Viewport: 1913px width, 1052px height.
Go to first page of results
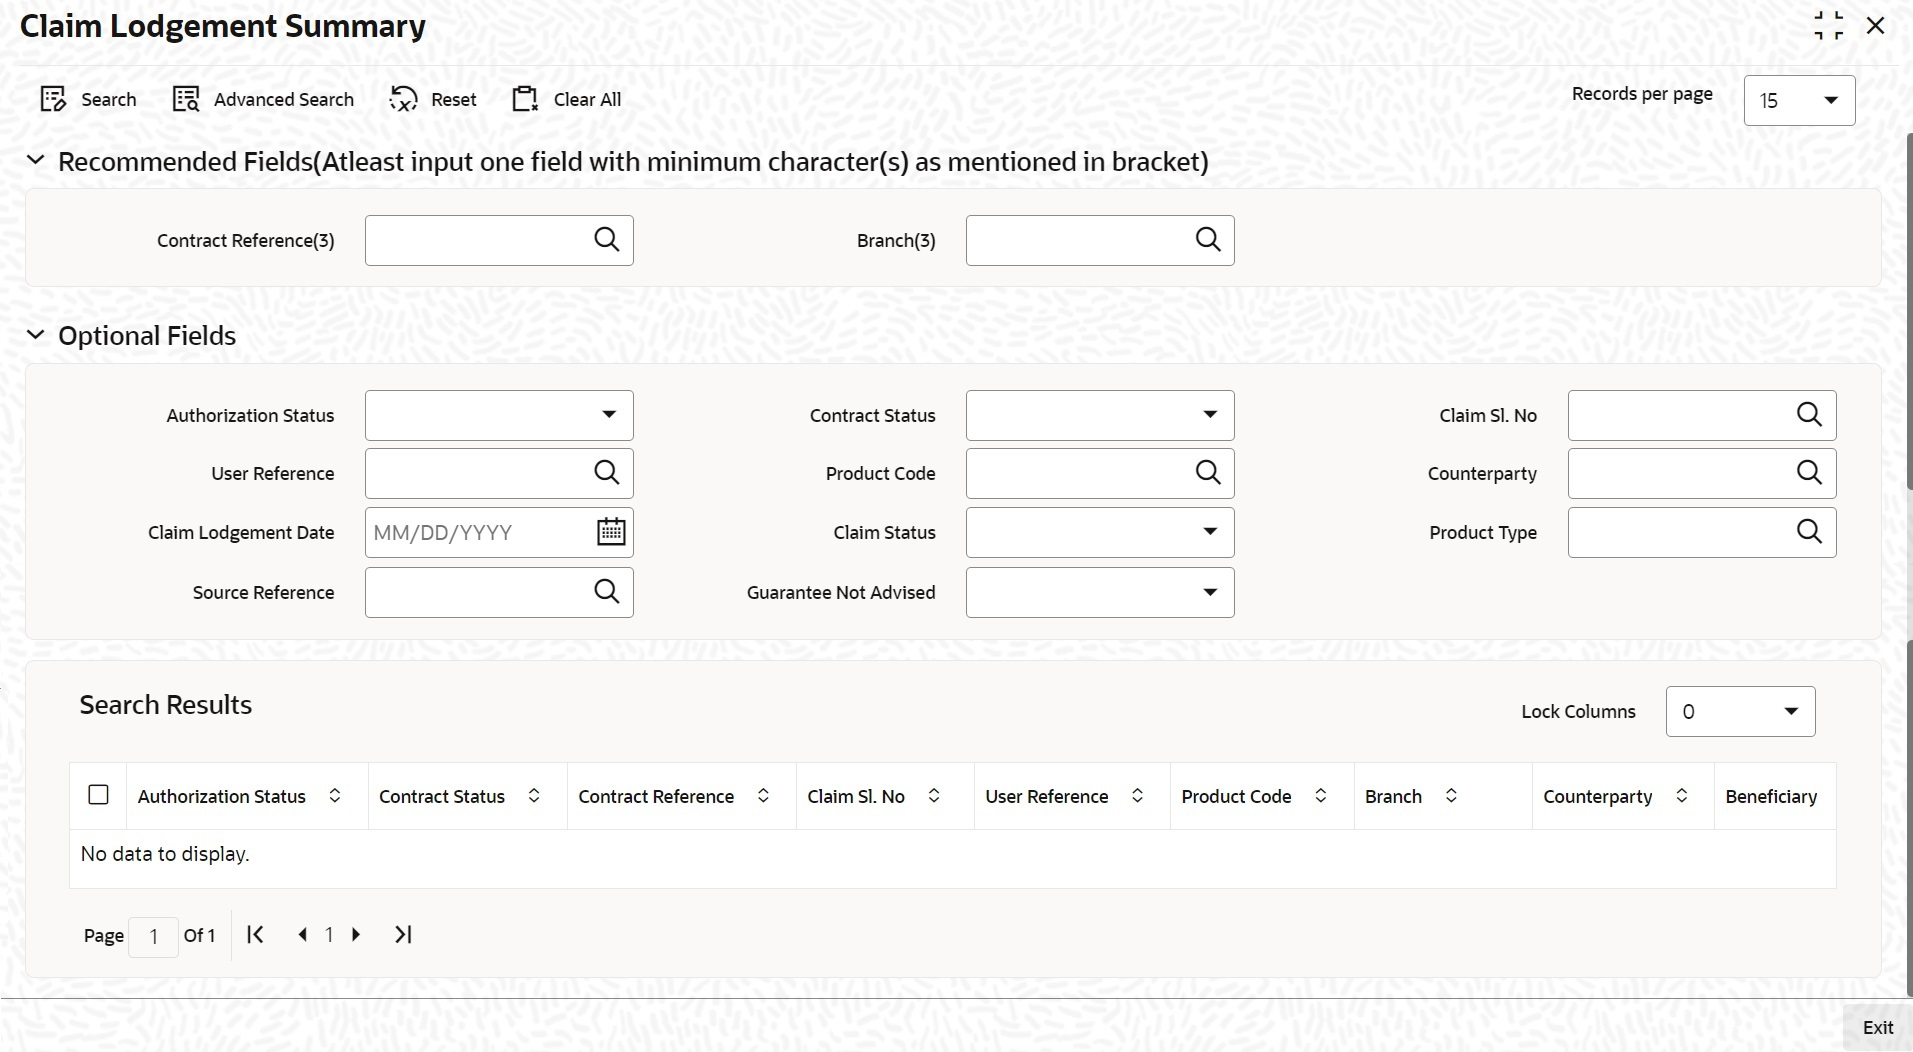[x=255, y=935]
